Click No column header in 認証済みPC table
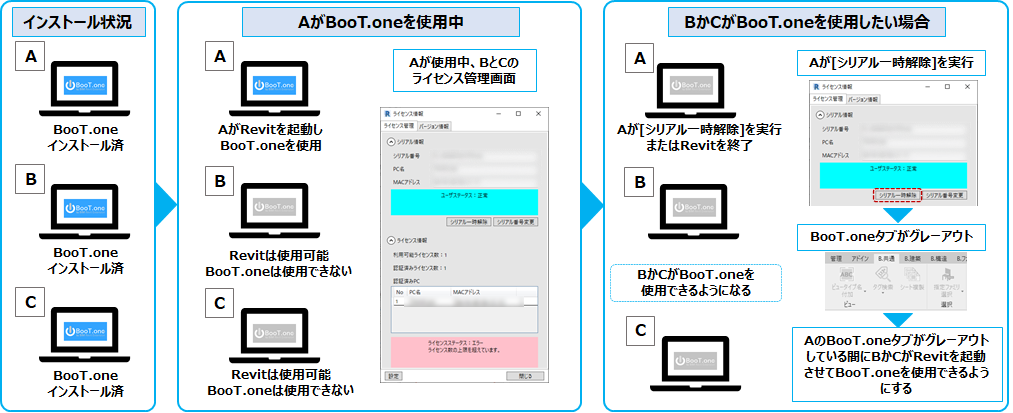1013x413 pixels. (400, 292)
